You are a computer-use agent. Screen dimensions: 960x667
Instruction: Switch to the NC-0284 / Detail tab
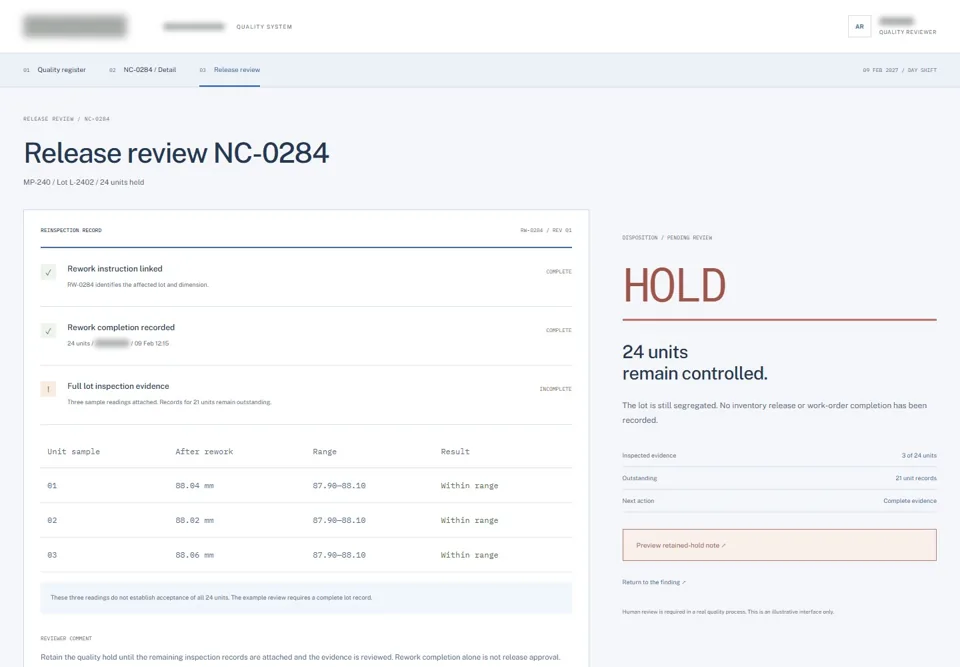pos(143,70)
